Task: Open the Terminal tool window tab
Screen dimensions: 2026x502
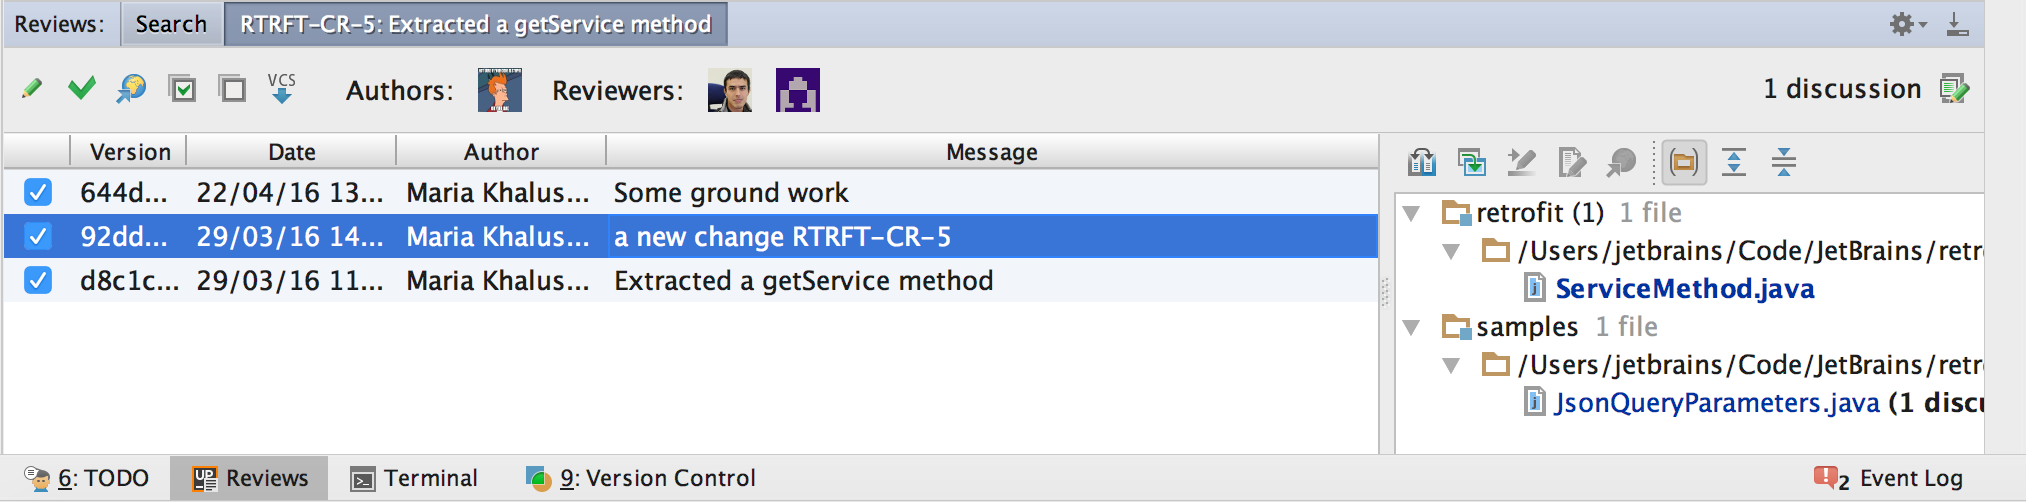Action: click(x=414, y=478)
